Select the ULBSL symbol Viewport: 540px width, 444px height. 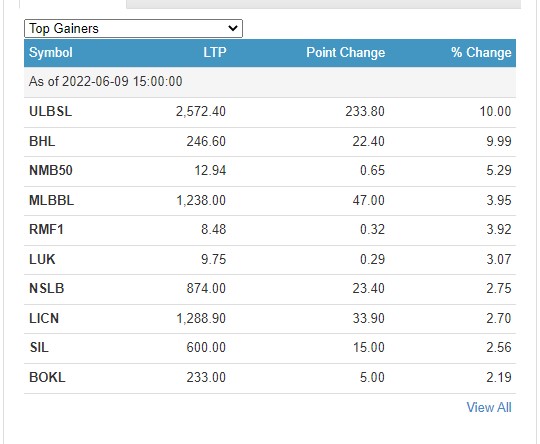[51, 112]
